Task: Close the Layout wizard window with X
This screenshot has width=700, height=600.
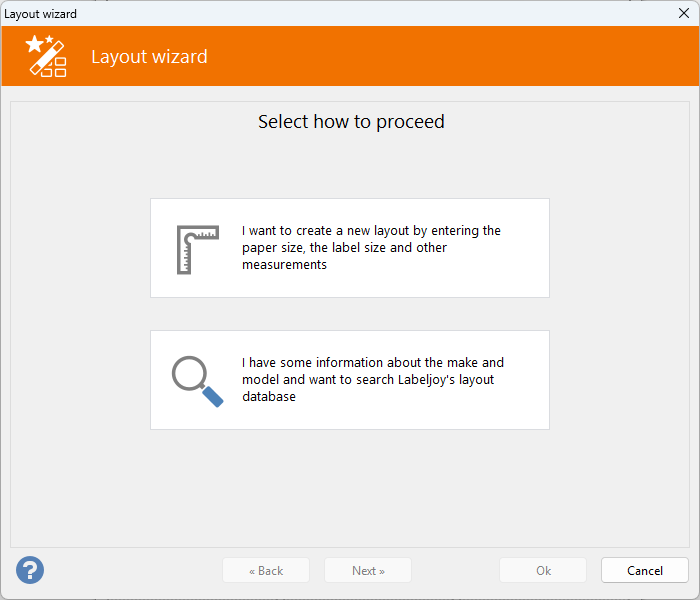Action: pyautogui.click(x=683, y=13)
